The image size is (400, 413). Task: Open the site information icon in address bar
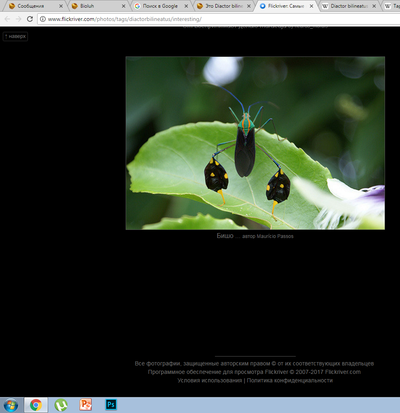(43, 19)
